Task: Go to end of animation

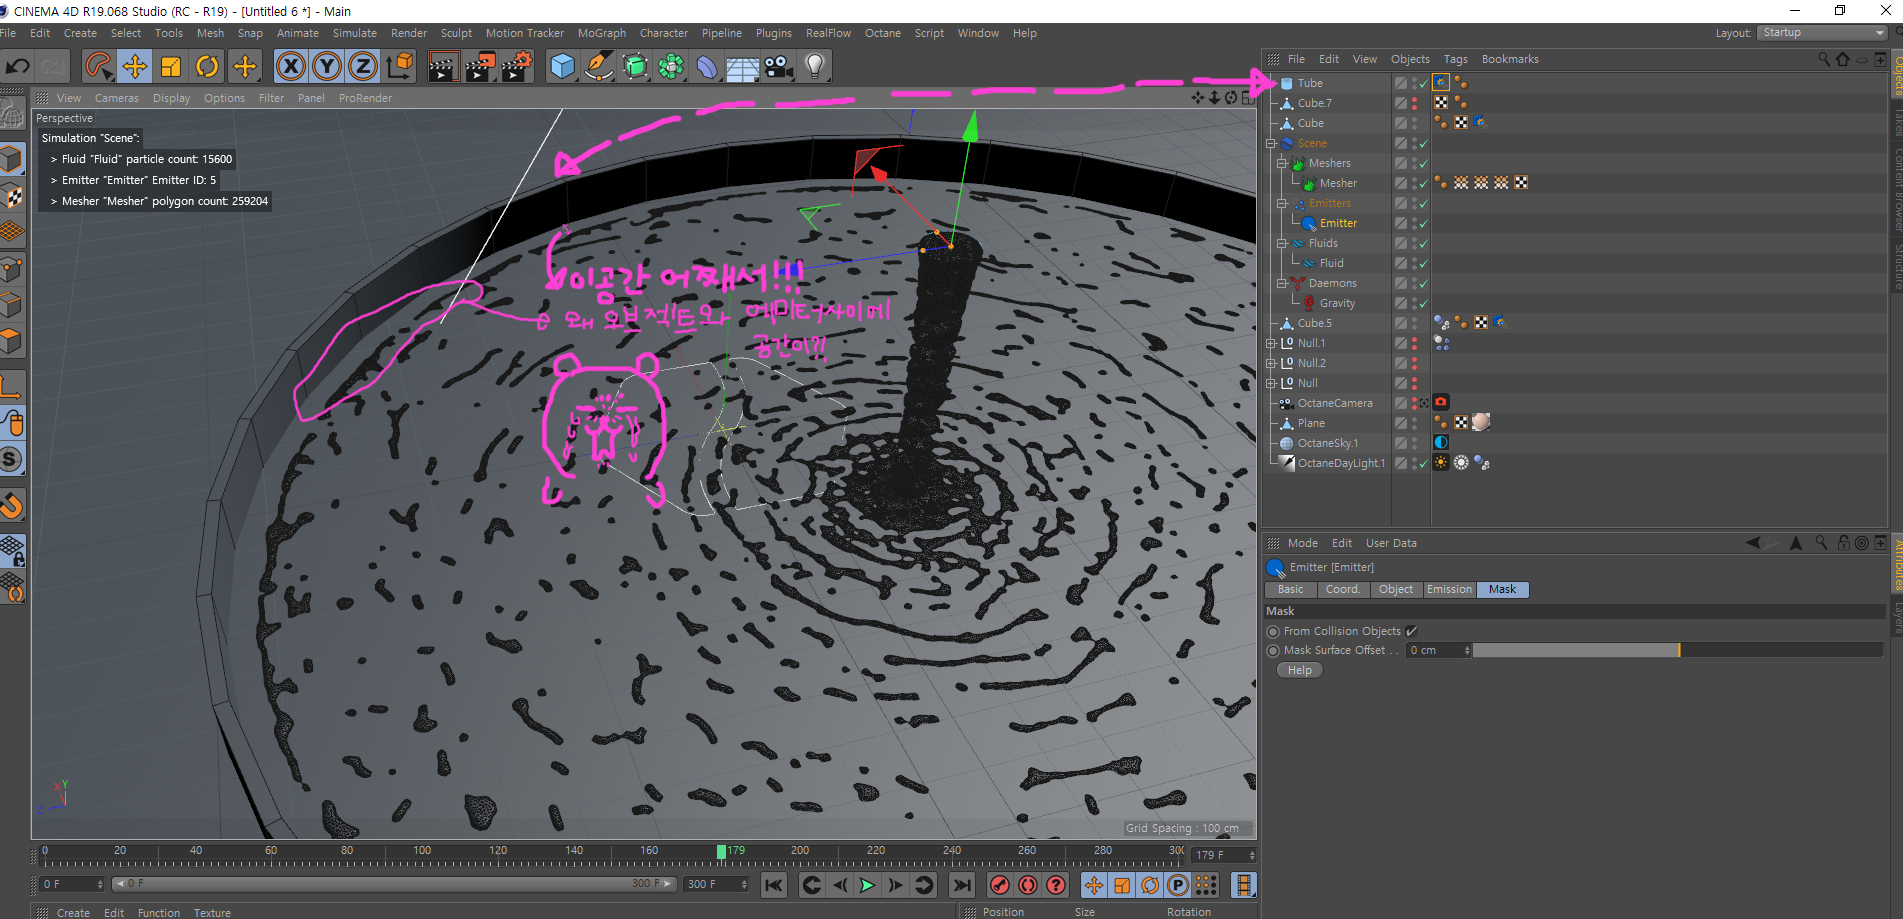Action: pyautogui.click(x=962, y=885)
